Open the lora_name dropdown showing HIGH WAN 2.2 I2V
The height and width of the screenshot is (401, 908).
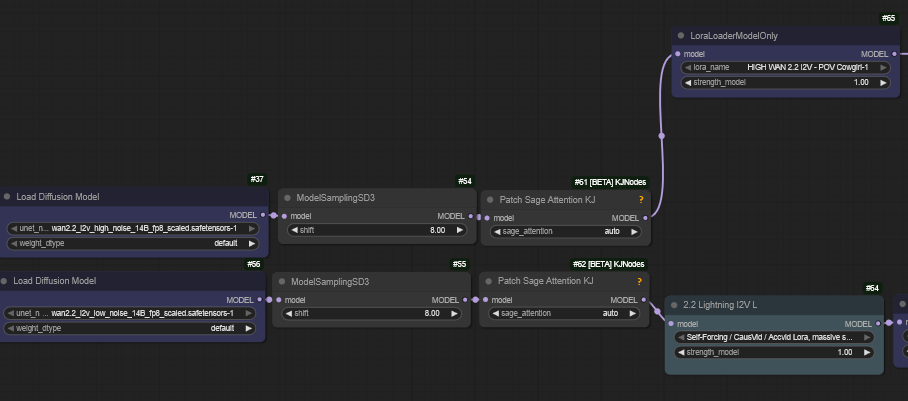click(x=785, y=67)
